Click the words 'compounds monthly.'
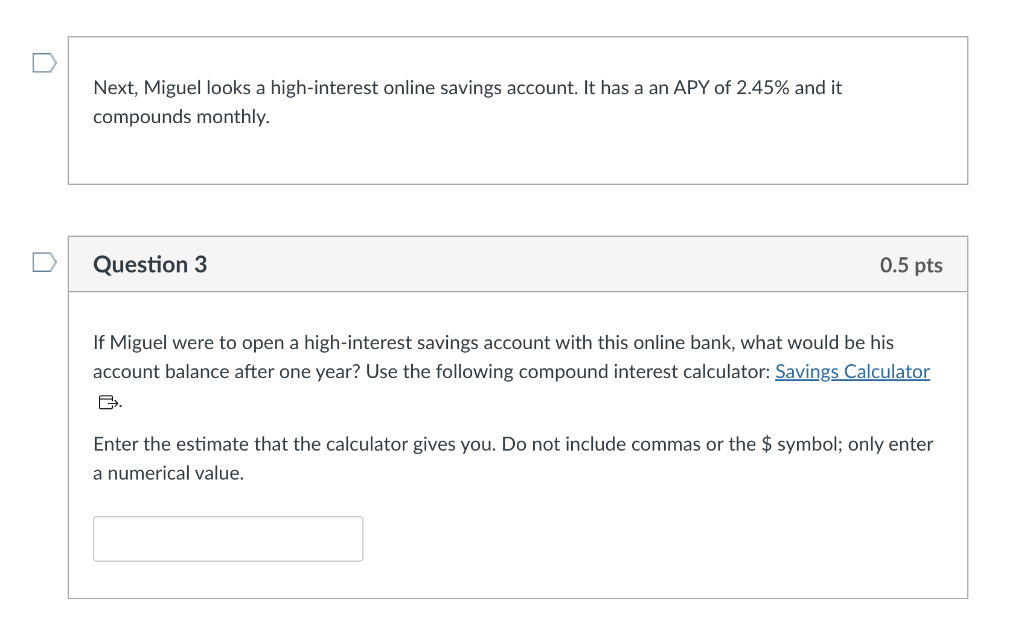The height and width of the screenshot is (633, 1024). coord(181,117)
